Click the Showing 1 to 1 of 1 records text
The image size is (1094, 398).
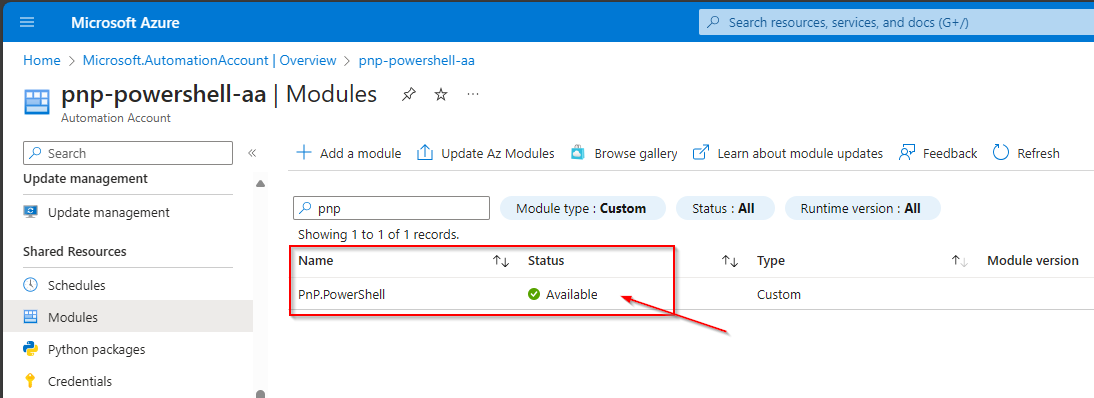(379, 235)
